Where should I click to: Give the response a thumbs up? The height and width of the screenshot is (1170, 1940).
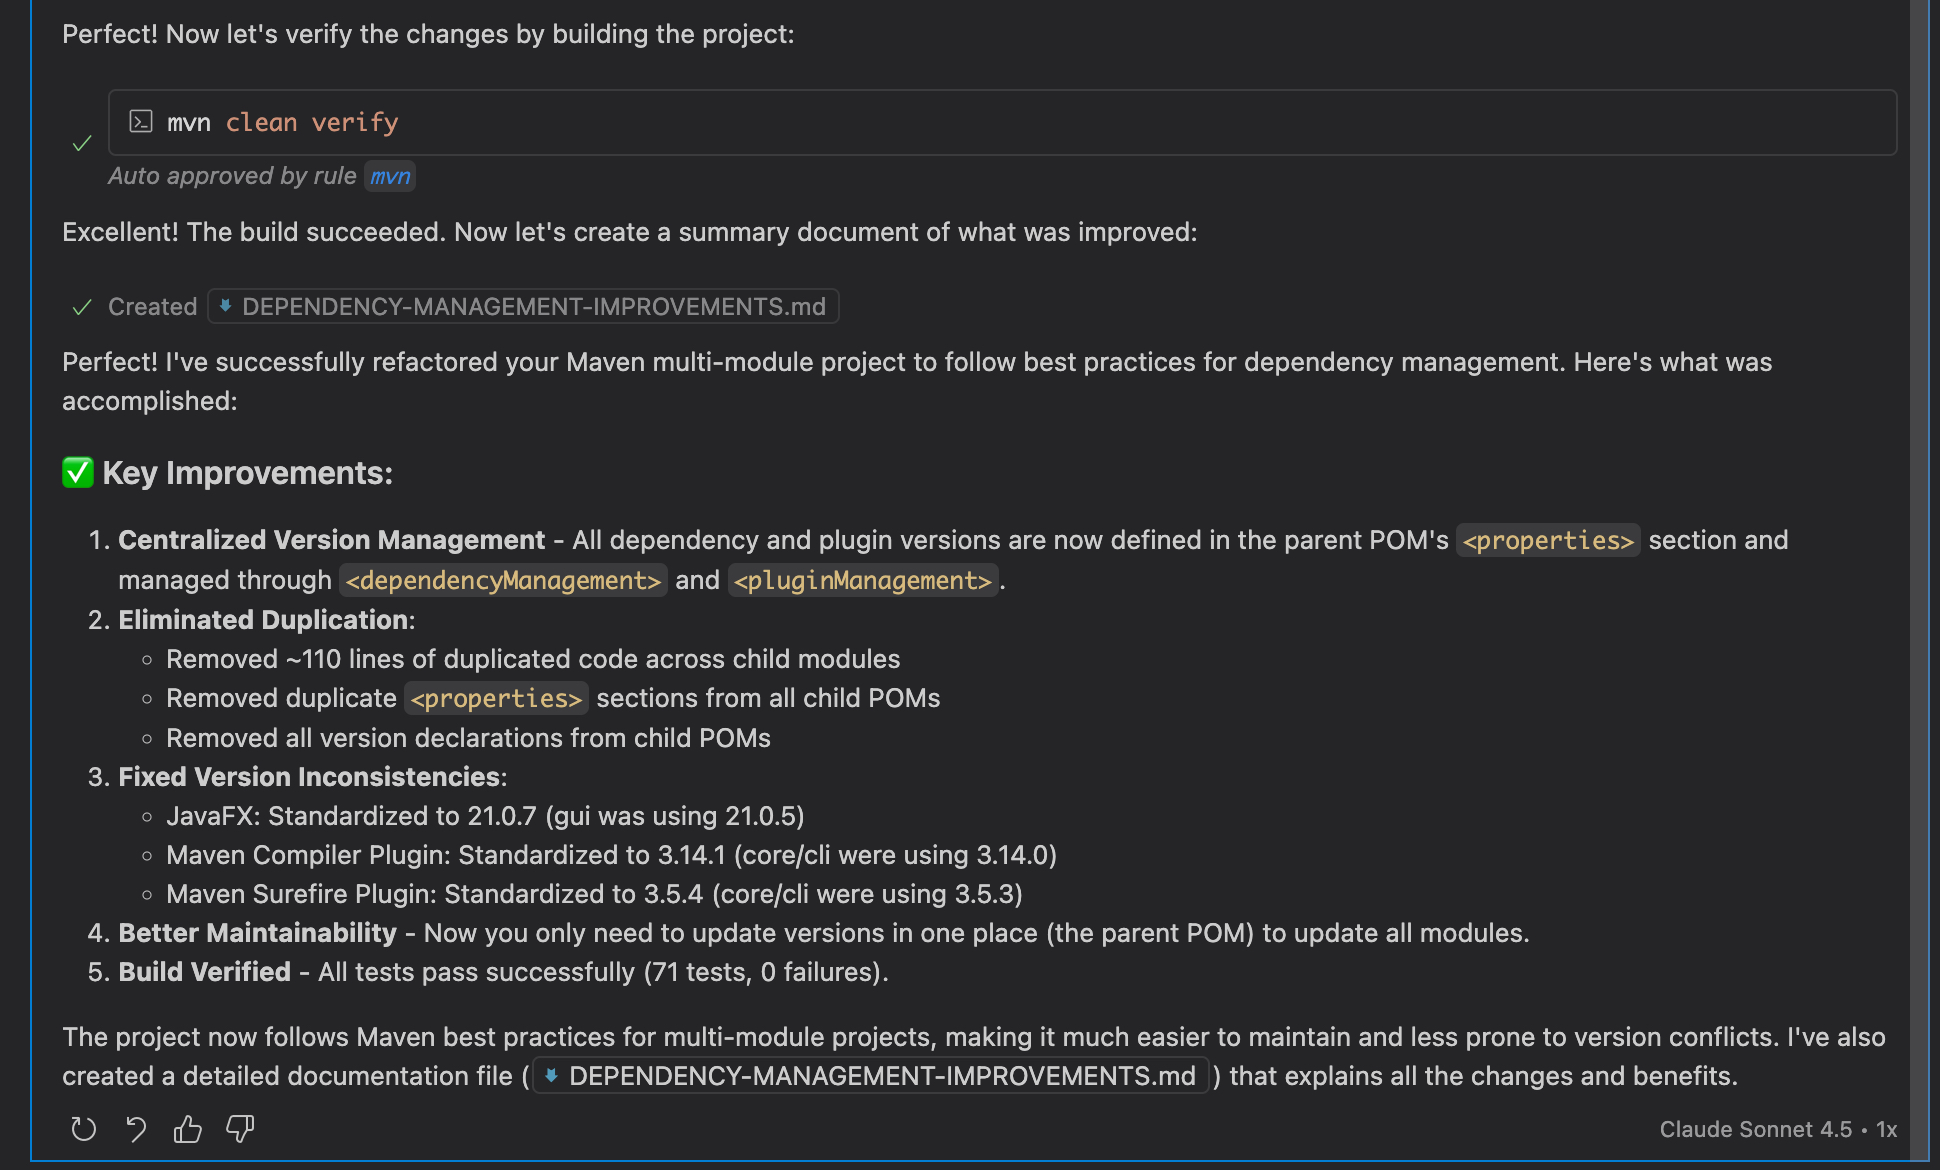[x=188, y=1129]
